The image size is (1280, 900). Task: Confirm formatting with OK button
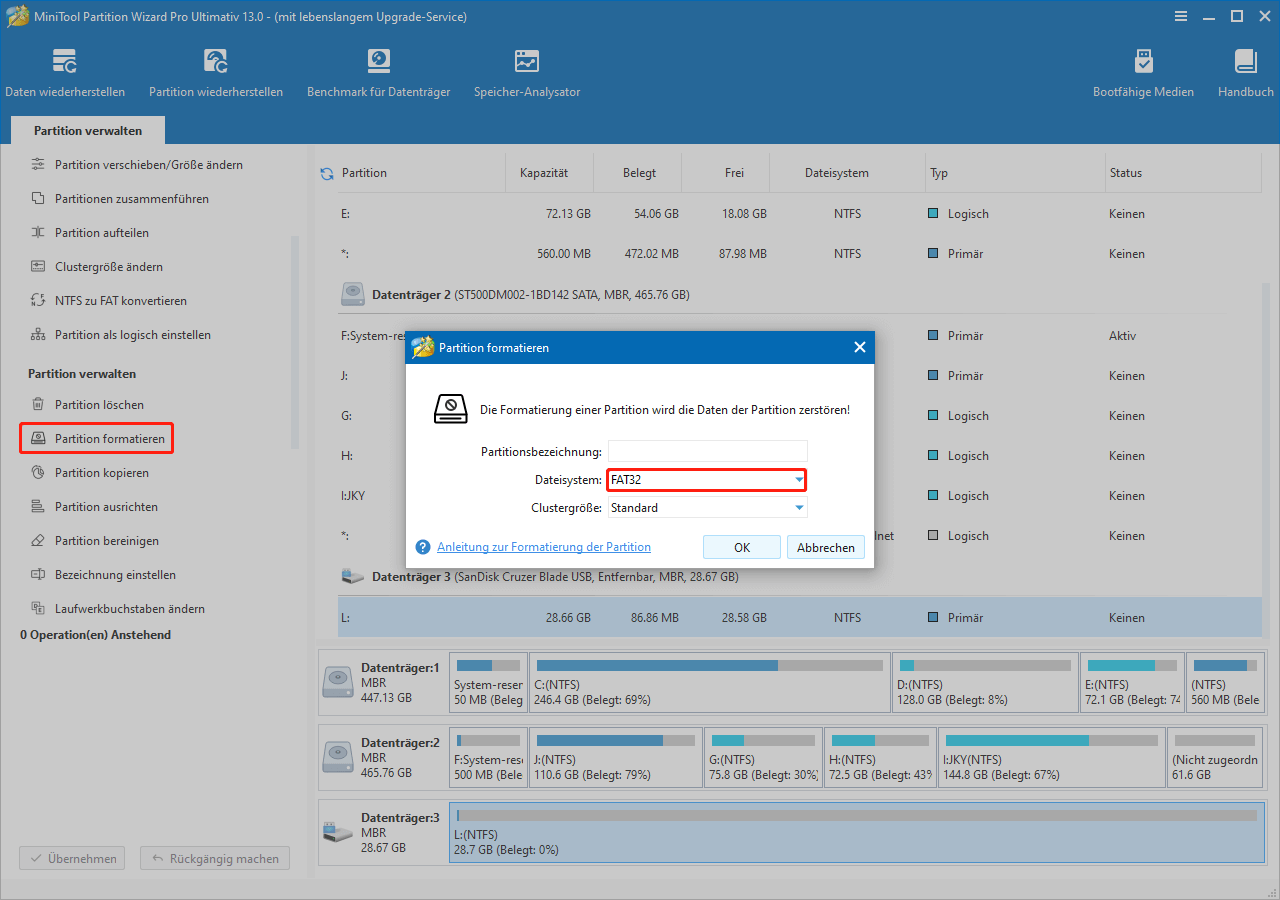coord(741,547)
